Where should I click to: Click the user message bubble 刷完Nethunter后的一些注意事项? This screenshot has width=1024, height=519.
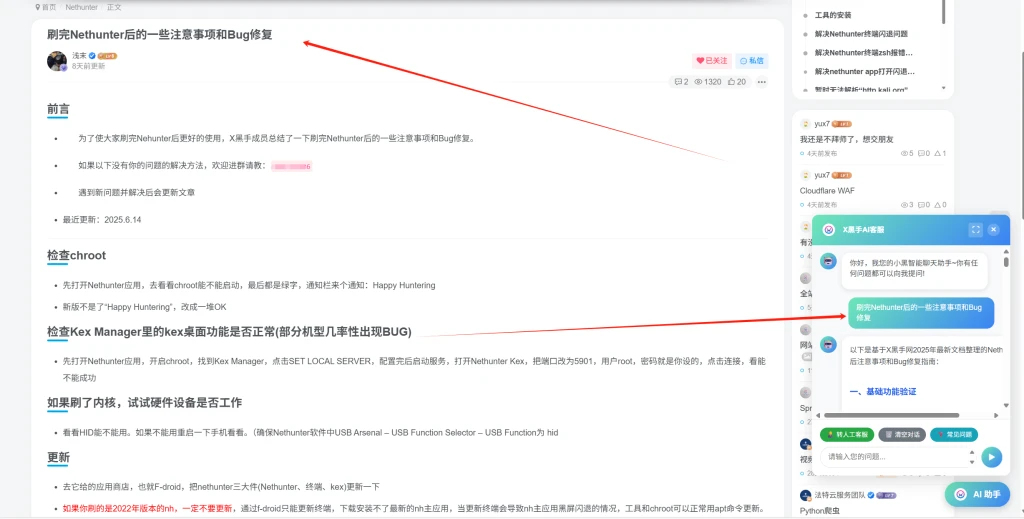pos(921,312)
